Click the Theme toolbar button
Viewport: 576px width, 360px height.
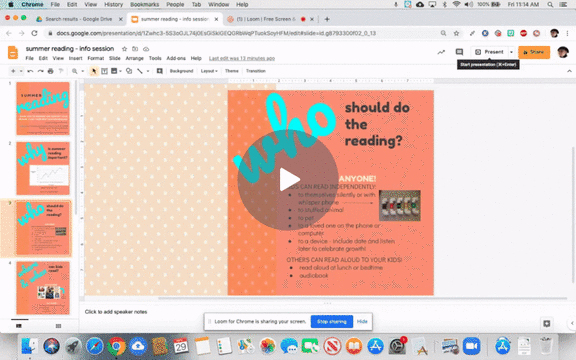pos(231,71)
